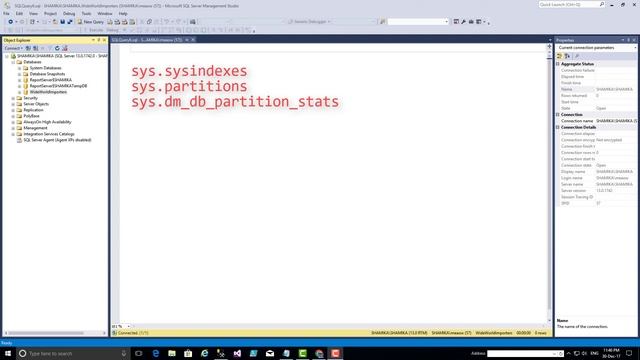This screenshot has height=360, width=640.
Task: Open the Edit menu
Action: 19,13
